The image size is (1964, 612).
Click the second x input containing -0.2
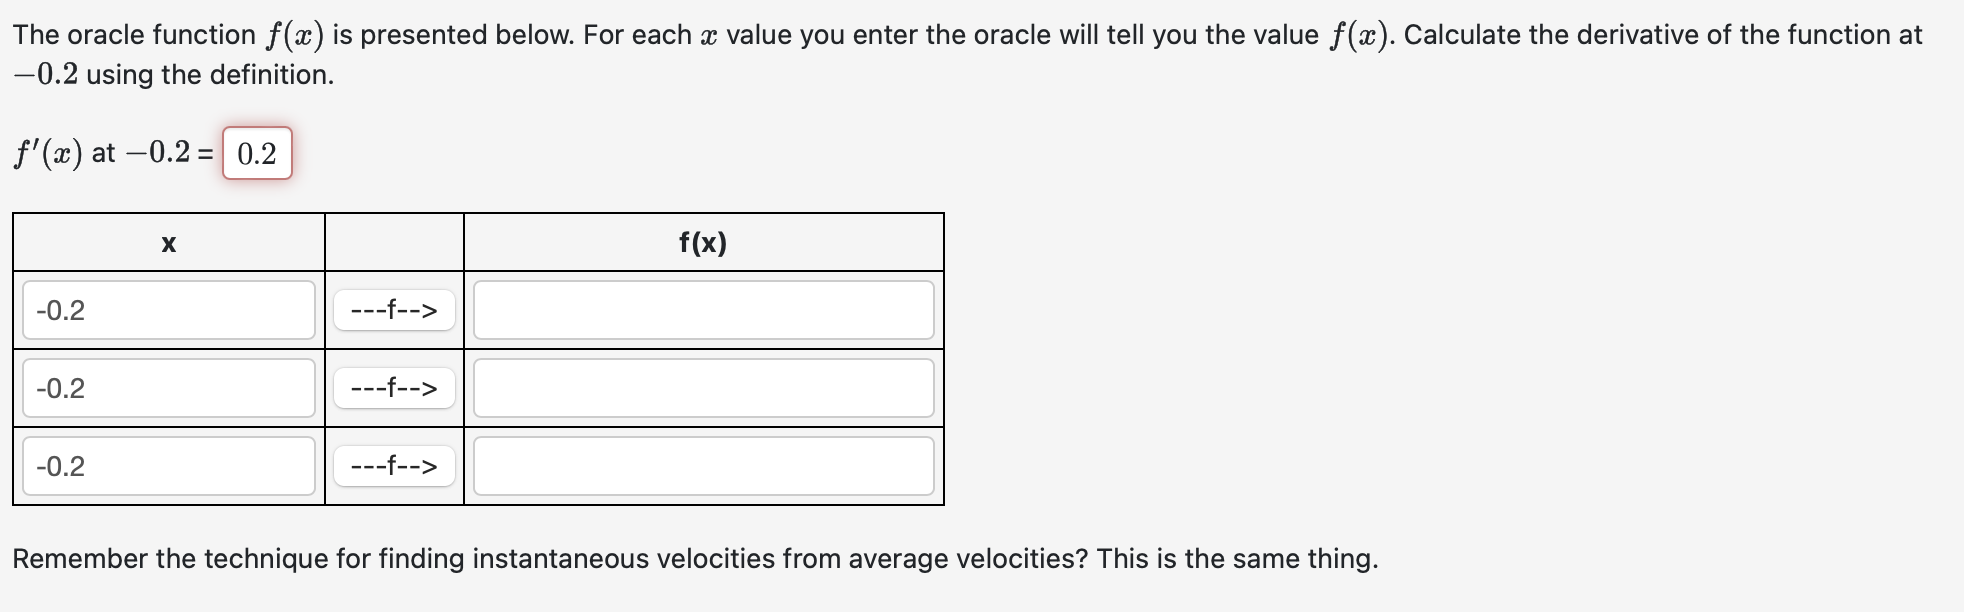point(168,388)
